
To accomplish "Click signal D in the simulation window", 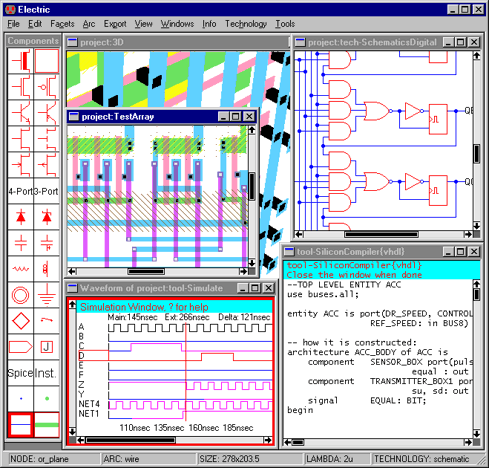I will [x=81, y=356].
